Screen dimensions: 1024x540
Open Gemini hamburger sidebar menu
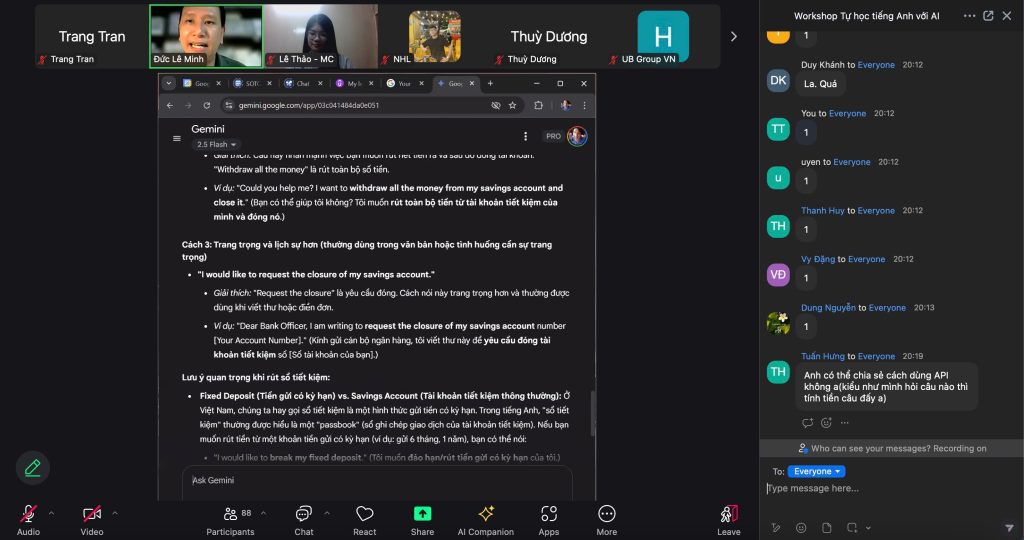pyautogui.click(x=176, y=138)
